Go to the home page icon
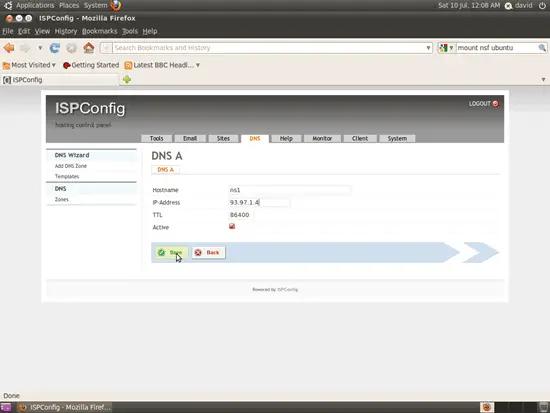Screen dimensions: 550x413 pos(89,48)
